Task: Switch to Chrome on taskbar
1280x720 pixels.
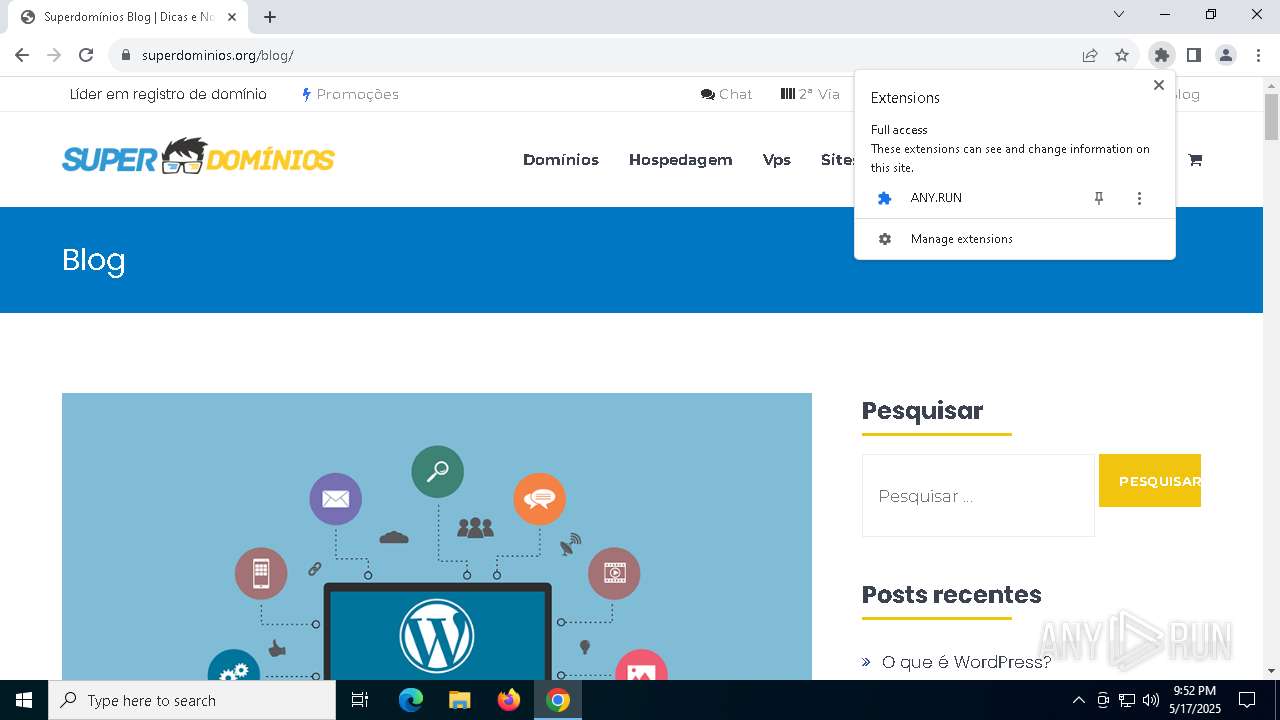Action: pos(558,700)
